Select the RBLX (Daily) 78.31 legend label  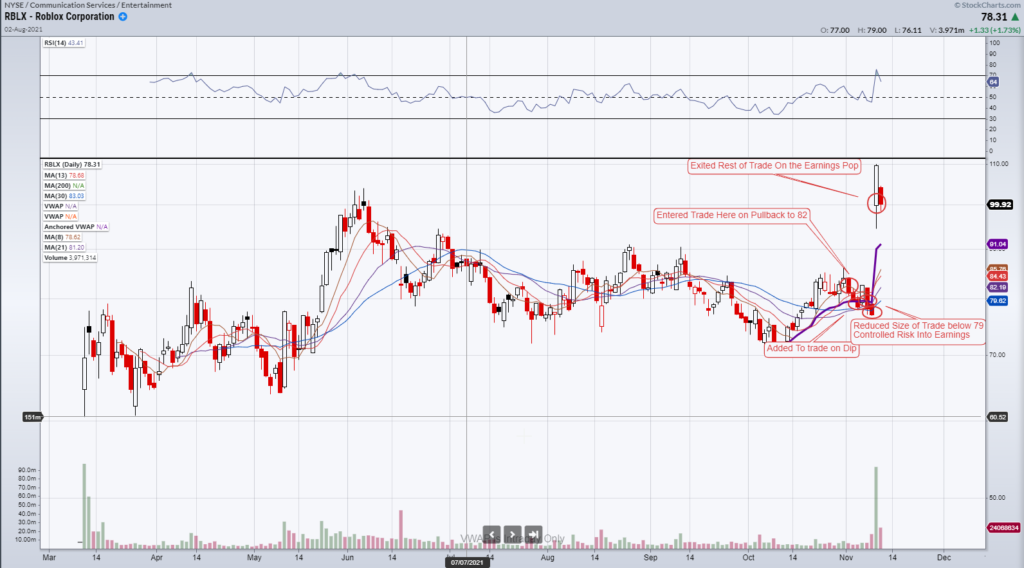coord(72,165)
